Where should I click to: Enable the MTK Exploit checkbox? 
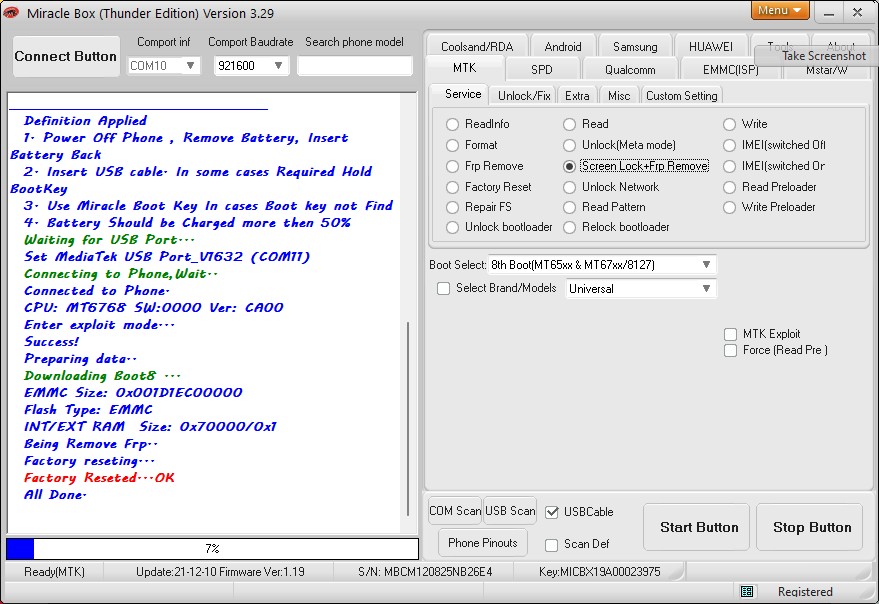click(x=730, y=334)
